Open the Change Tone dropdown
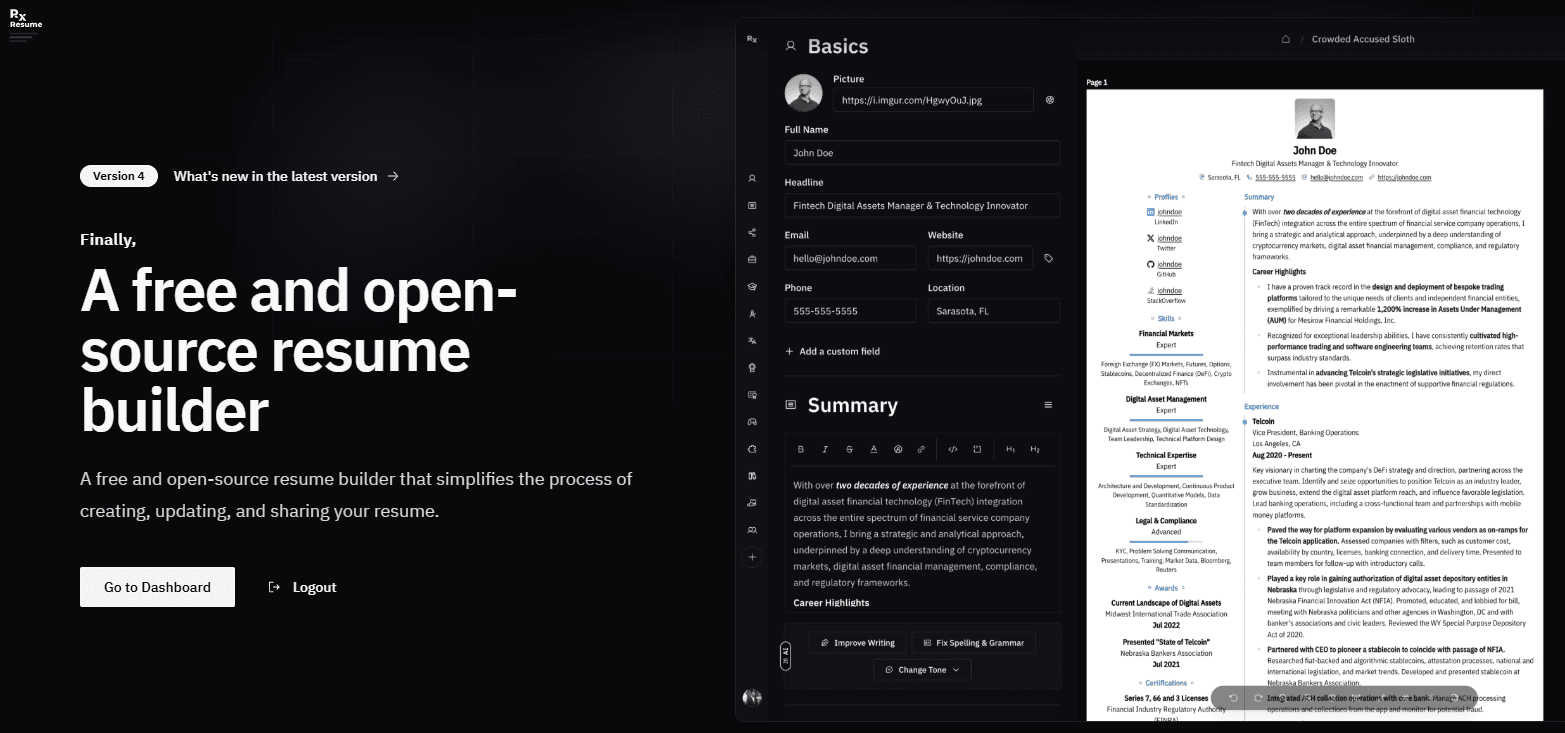The width and height of the screenshot is (1565, 733). (921, 669)
